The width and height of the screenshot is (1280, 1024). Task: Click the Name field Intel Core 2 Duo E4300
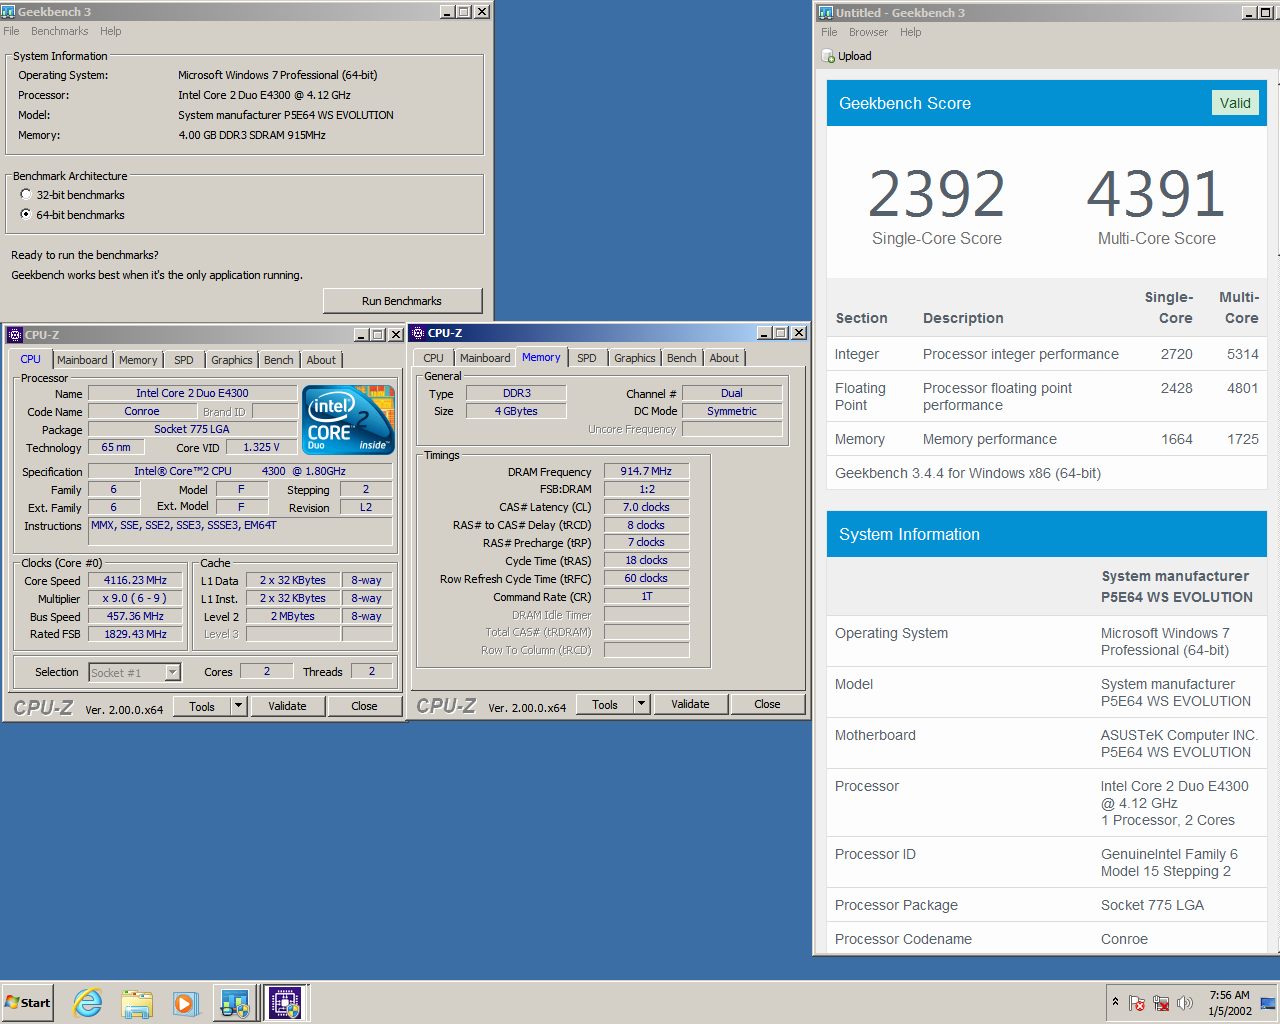(x=192, y=393)
